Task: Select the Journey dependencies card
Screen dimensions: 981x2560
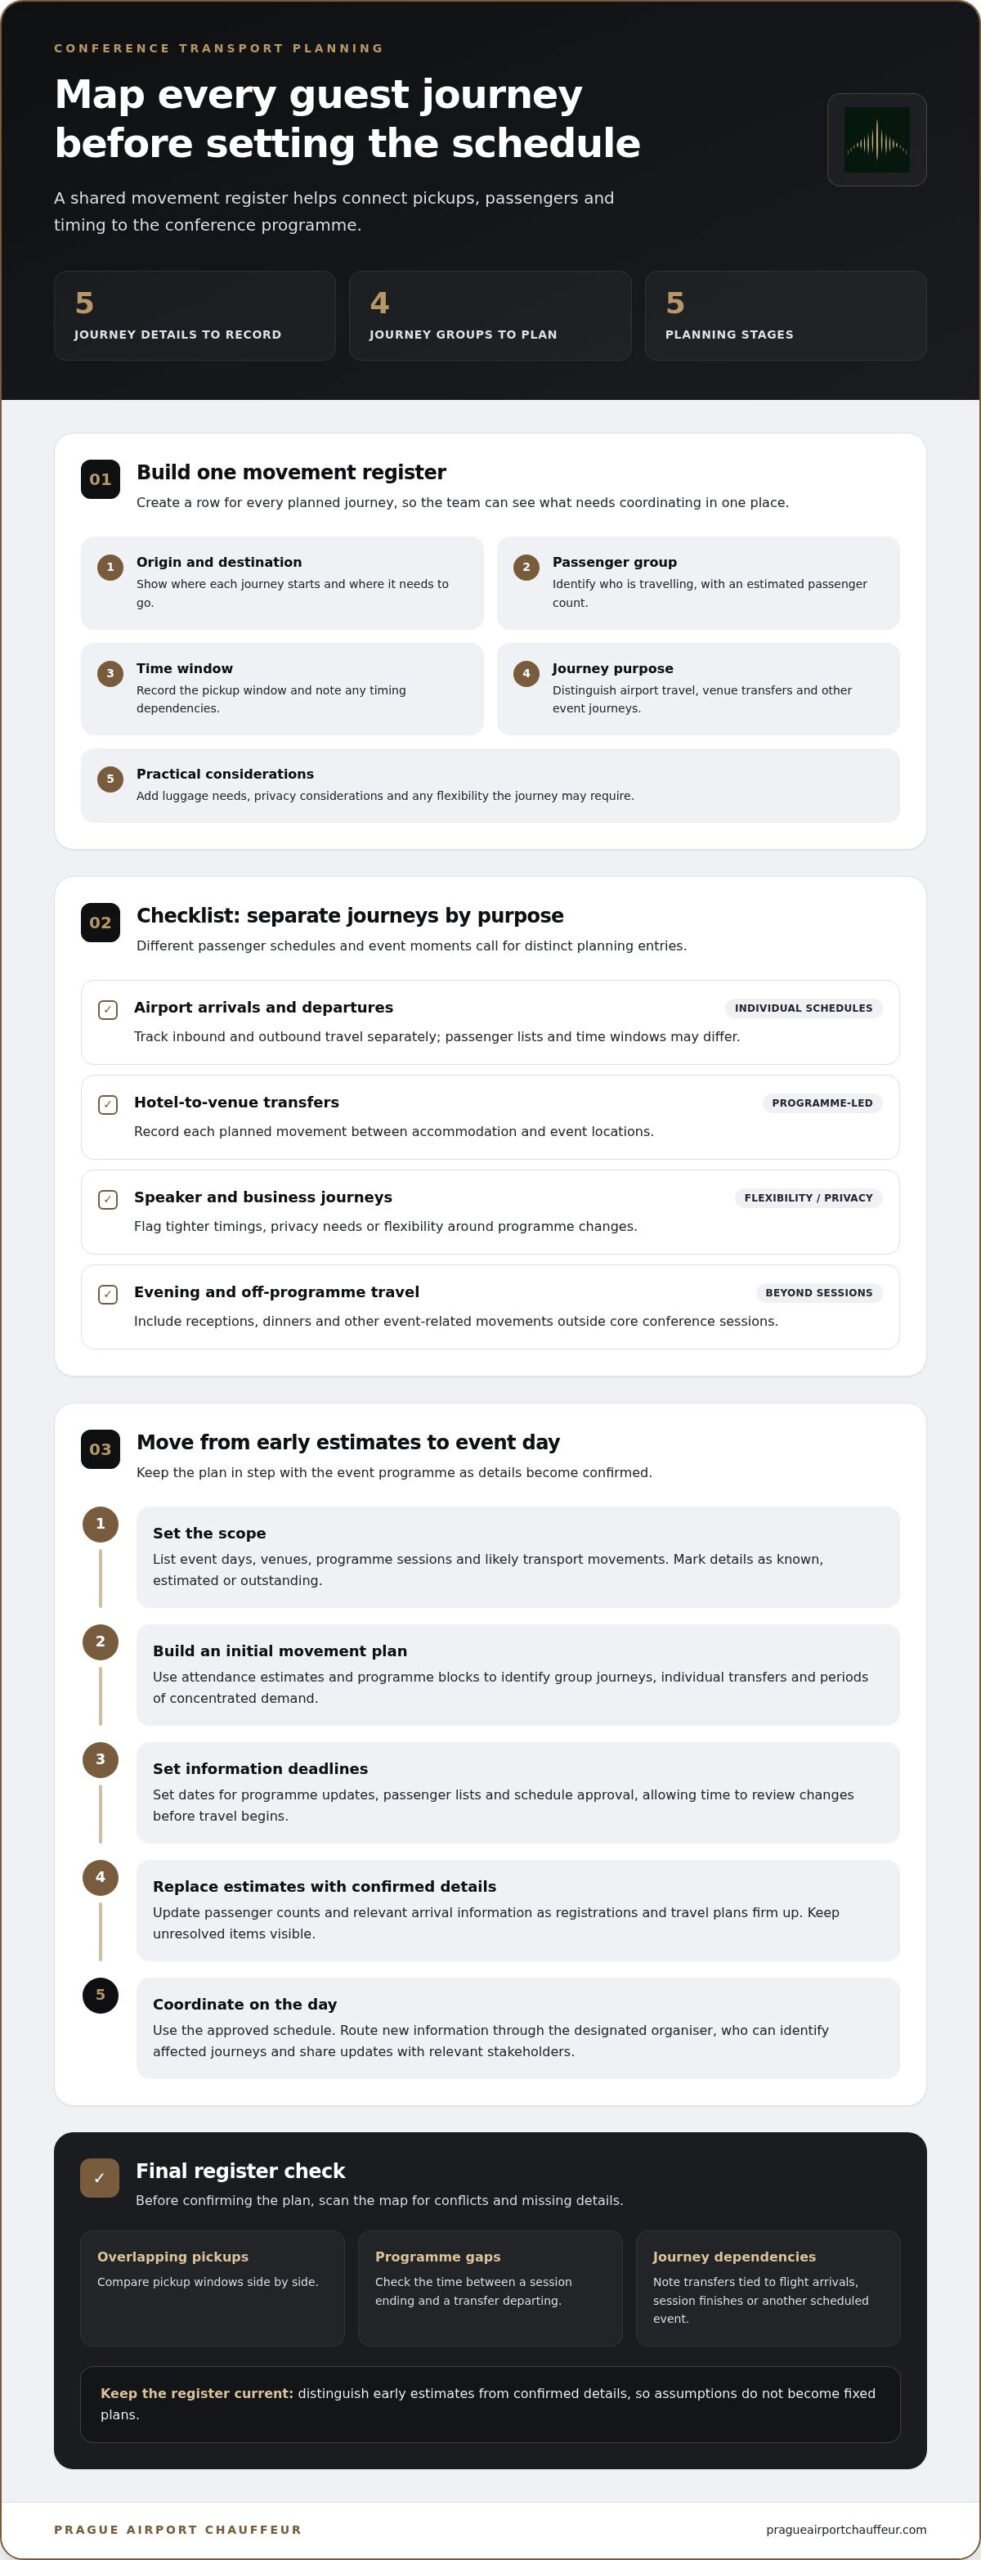Action: [x=768, y=2288]
